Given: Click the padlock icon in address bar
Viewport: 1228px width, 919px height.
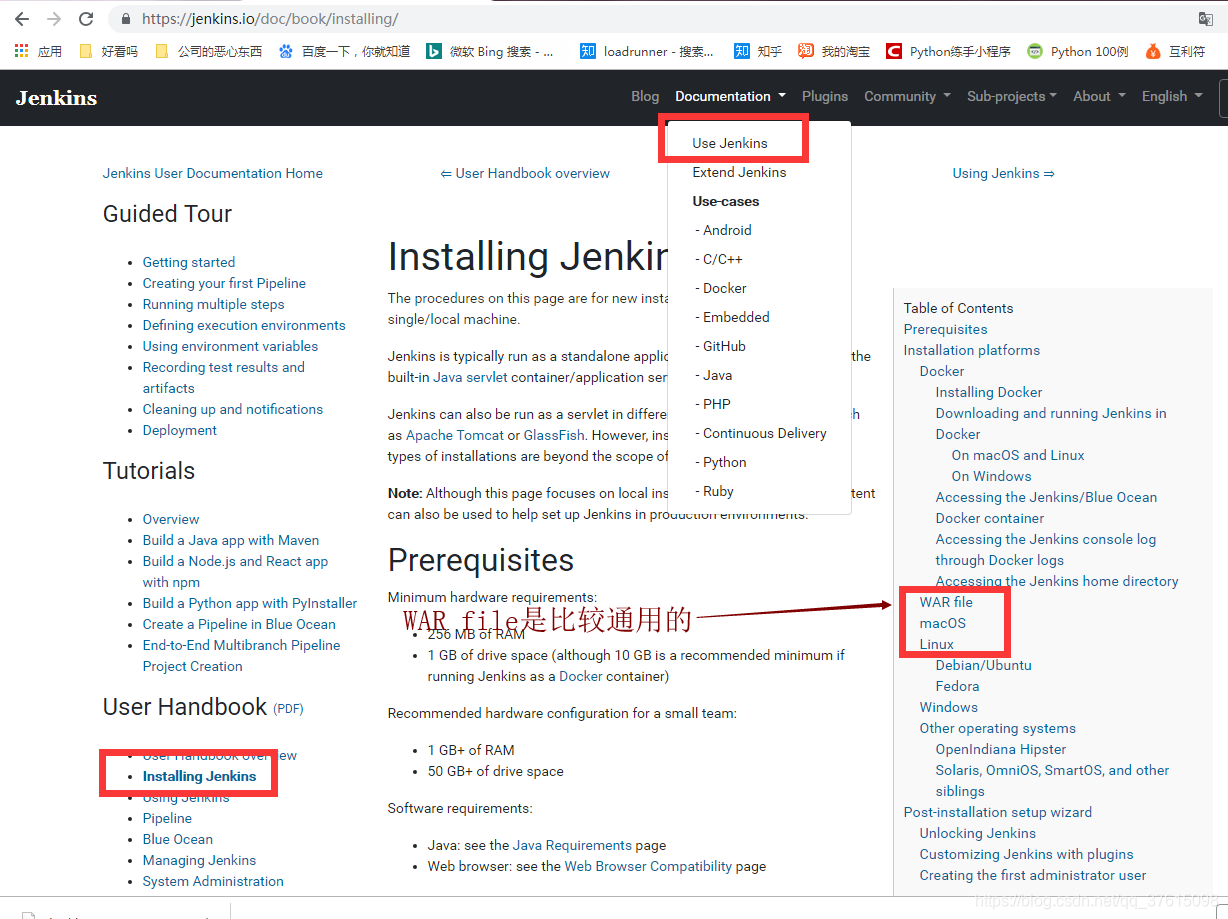Looking at the screenshot, I should click(x=125, y=19).
